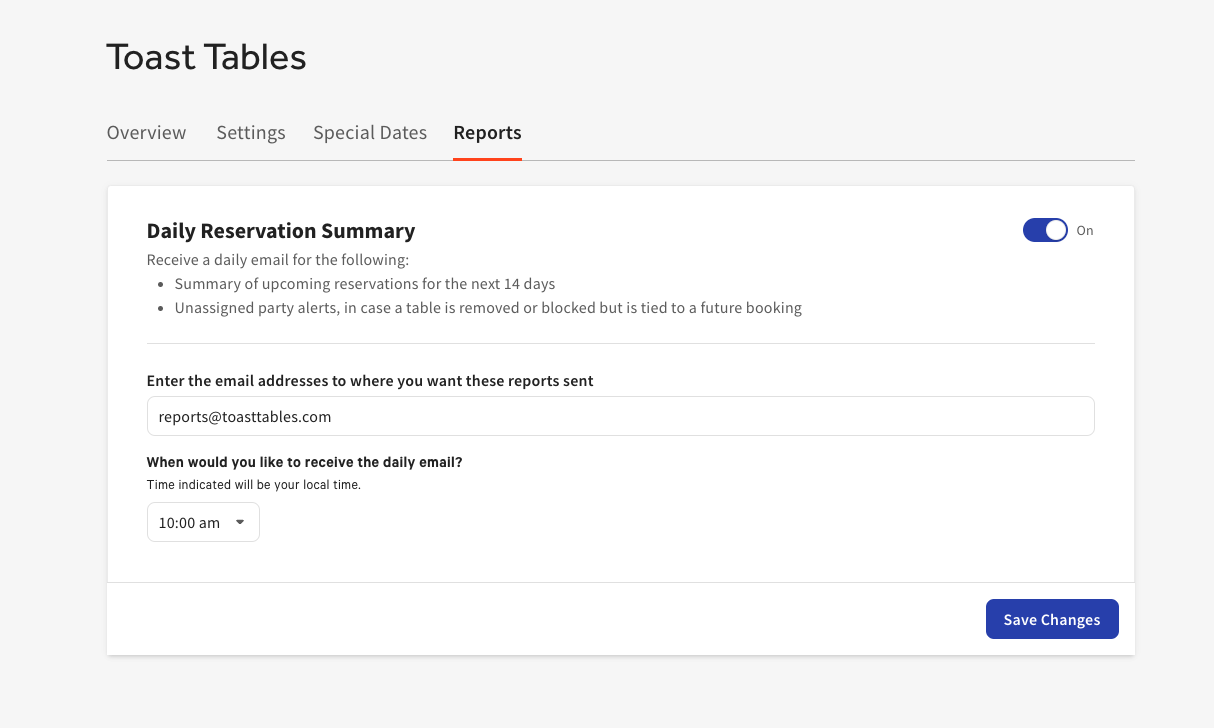Focus the report email addresses input field
The image size is (1214, 728).
tap(700, 416)
